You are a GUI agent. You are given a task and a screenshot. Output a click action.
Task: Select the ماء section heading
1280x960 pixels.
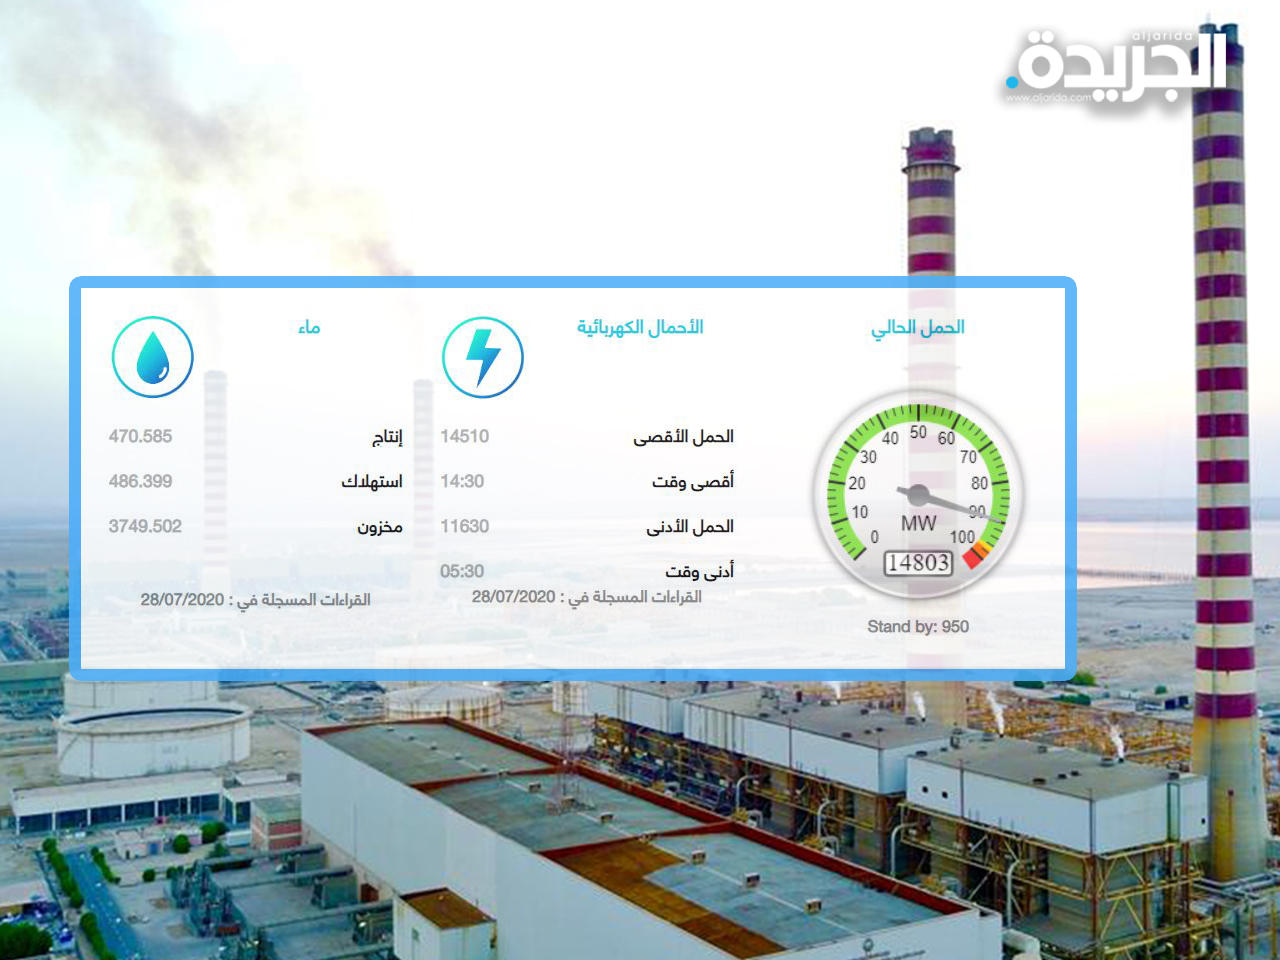pyautogui.click(x=309, y=328)
